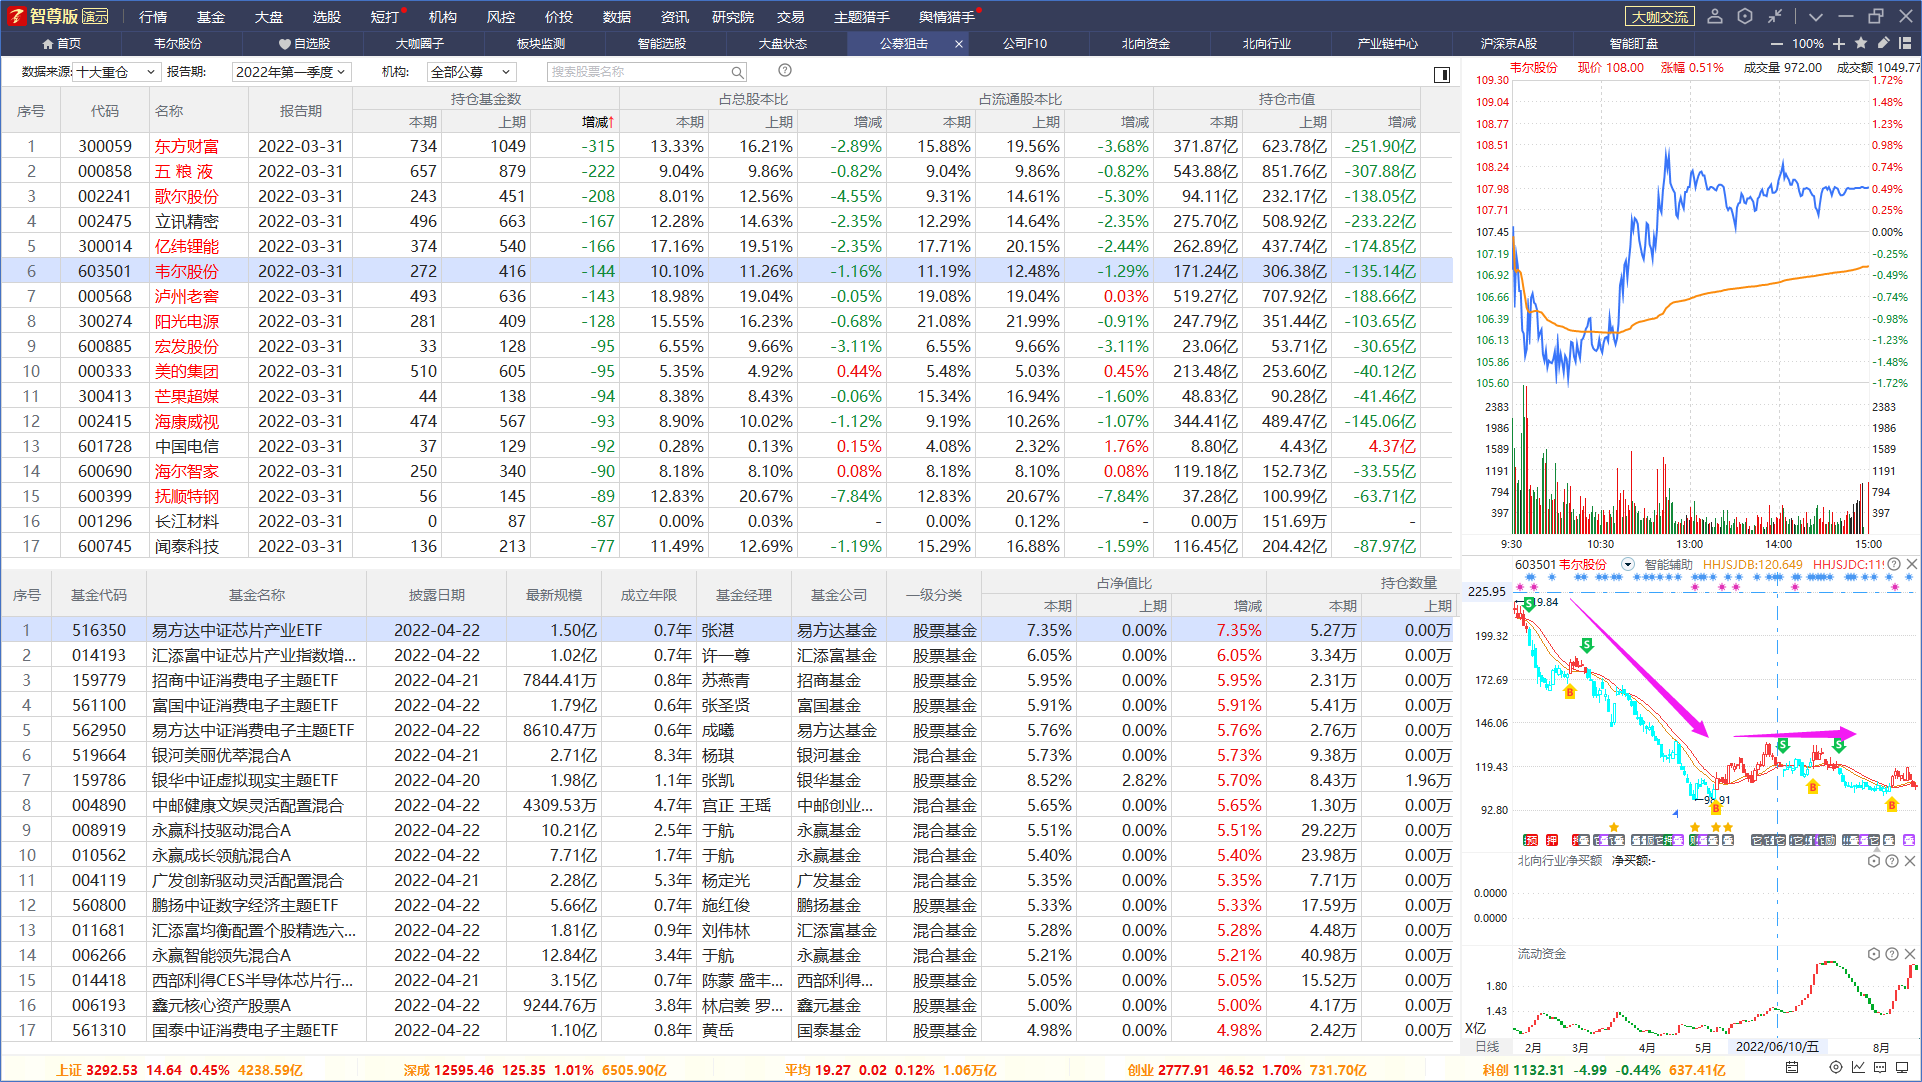
Task: Open the hexagon settings icon in title bar
Action: coord(1745,16)
